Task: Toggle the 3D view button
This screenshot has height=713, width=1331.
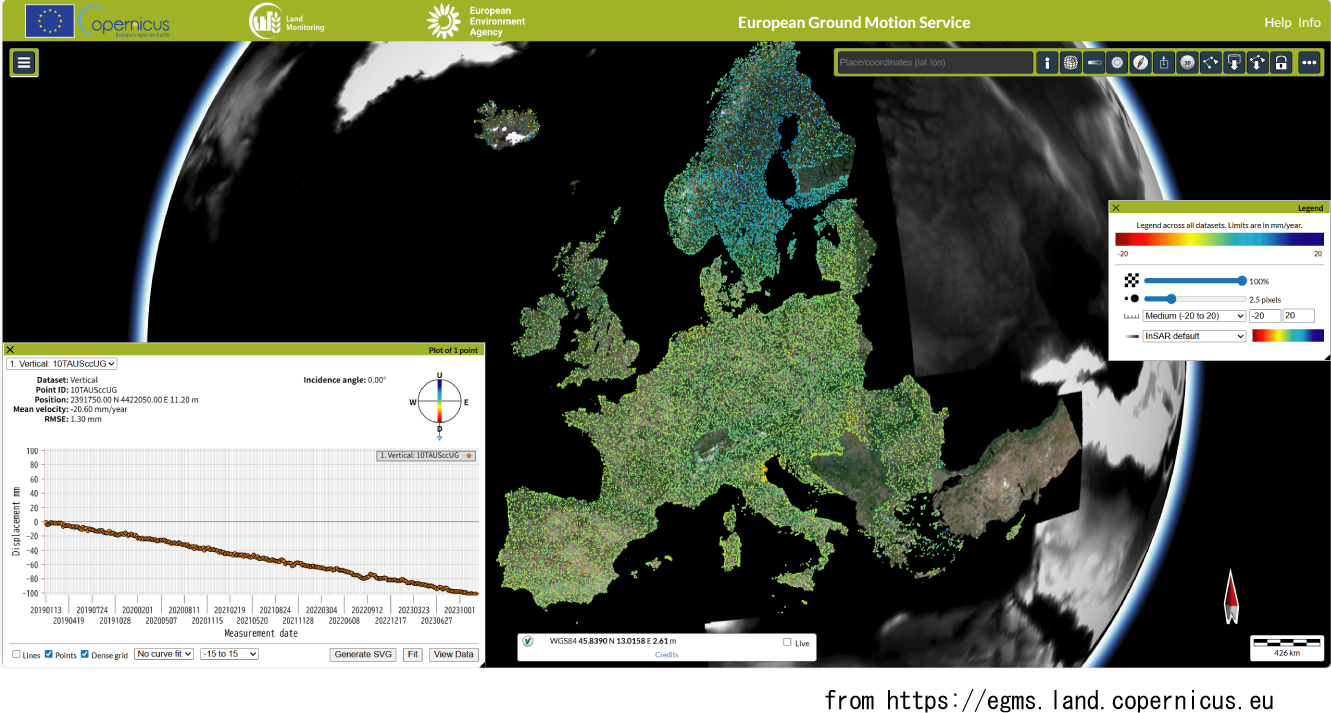Action: [1187, 63]
